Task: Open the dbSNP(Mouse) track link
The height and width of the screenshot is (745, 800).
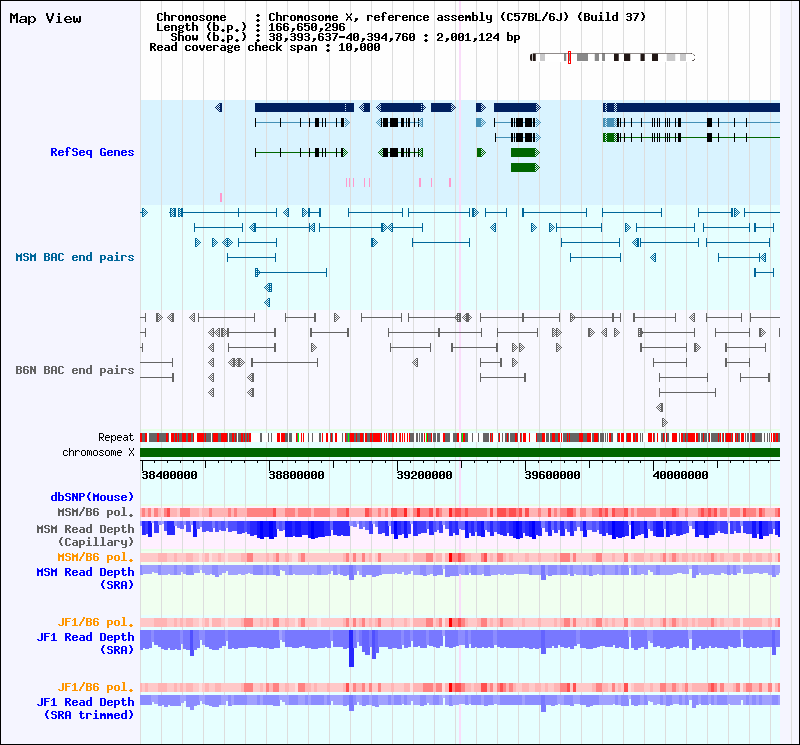Action: [92, 497]
